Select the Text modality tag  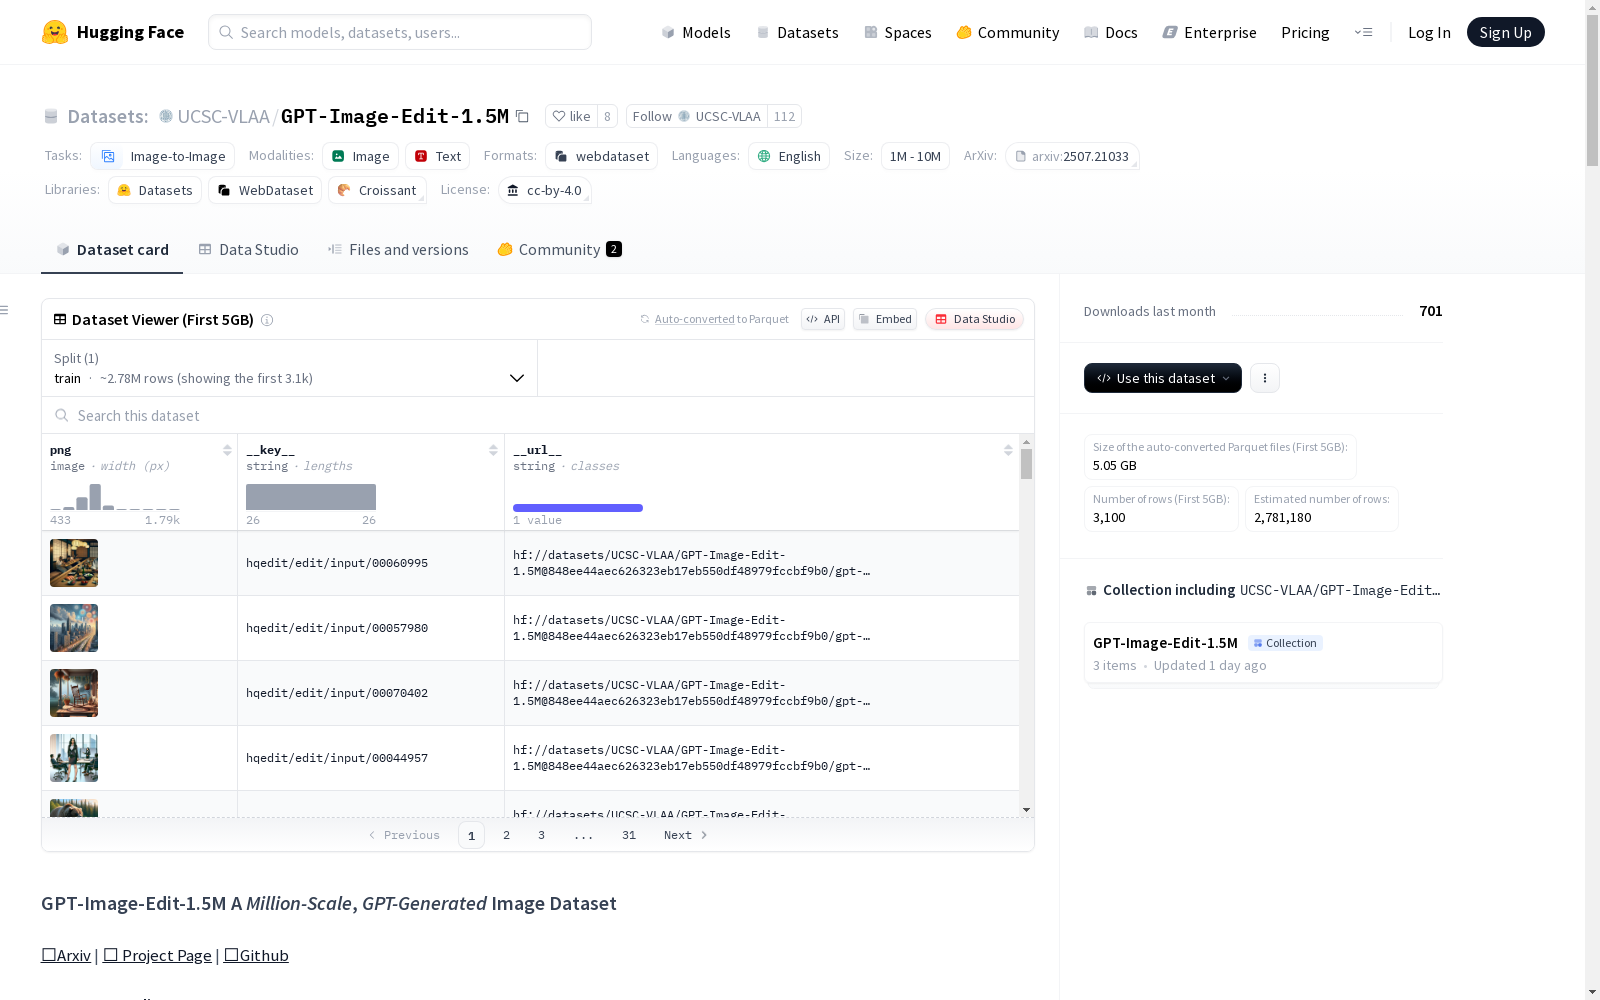(437, 156)
